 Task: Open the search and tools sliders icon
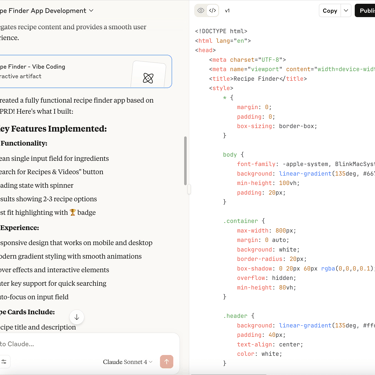click(x=4, y=362)
